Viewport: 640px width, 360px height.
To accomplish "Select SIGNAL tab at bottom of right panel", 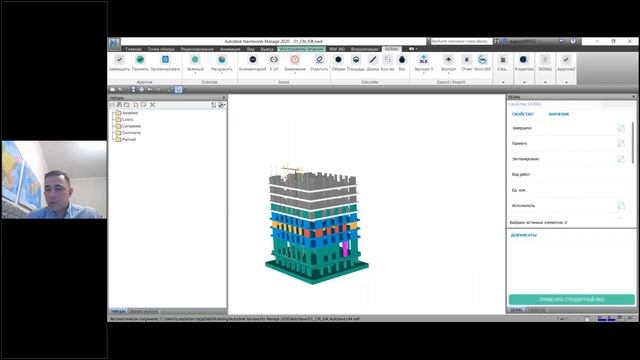I will tap(516, 310).
